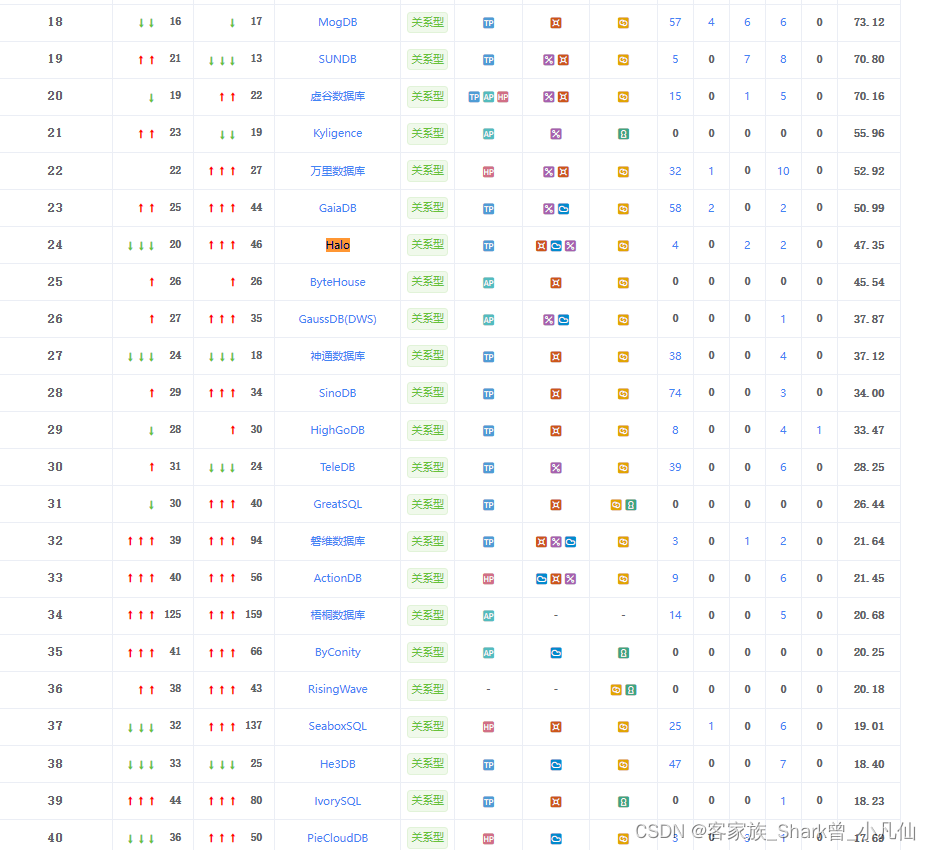Click the TP icon in Halo row

click(x=489, y=246)
